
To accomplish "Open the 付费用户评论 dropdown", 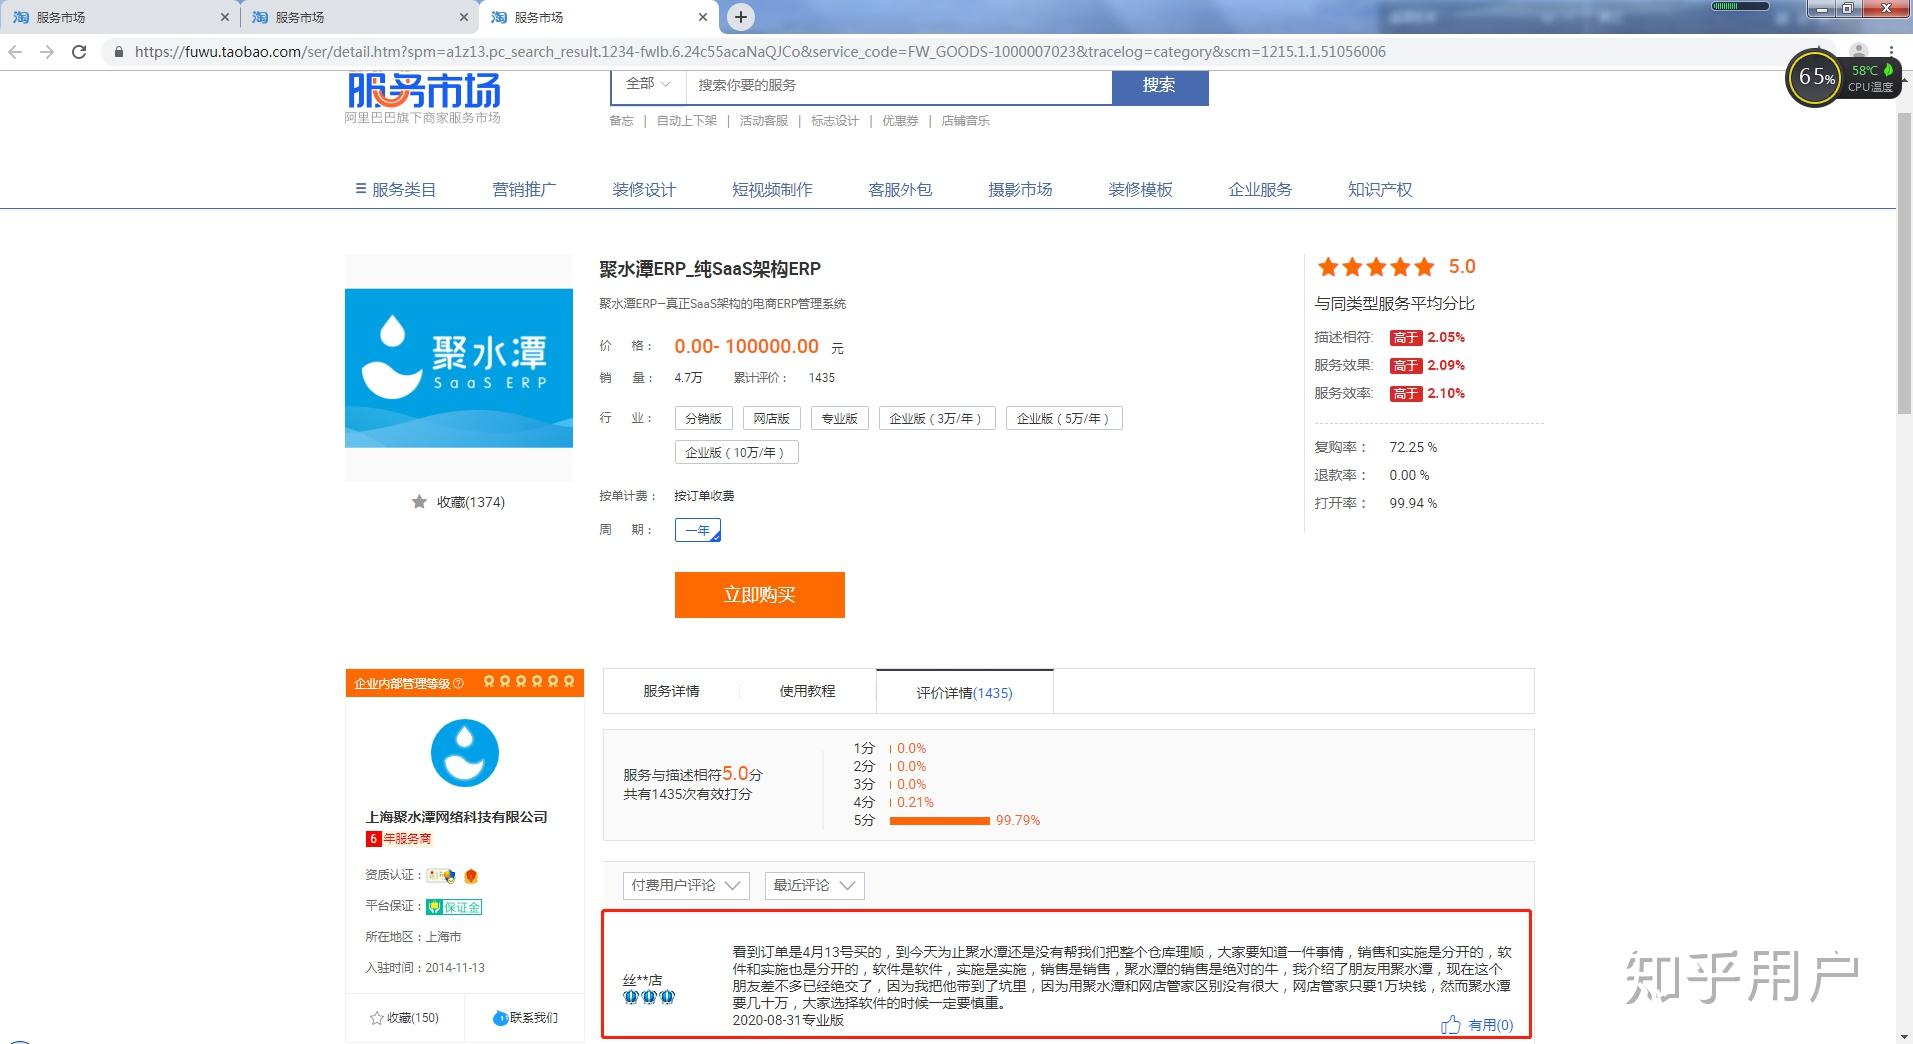I will point(685,885).
